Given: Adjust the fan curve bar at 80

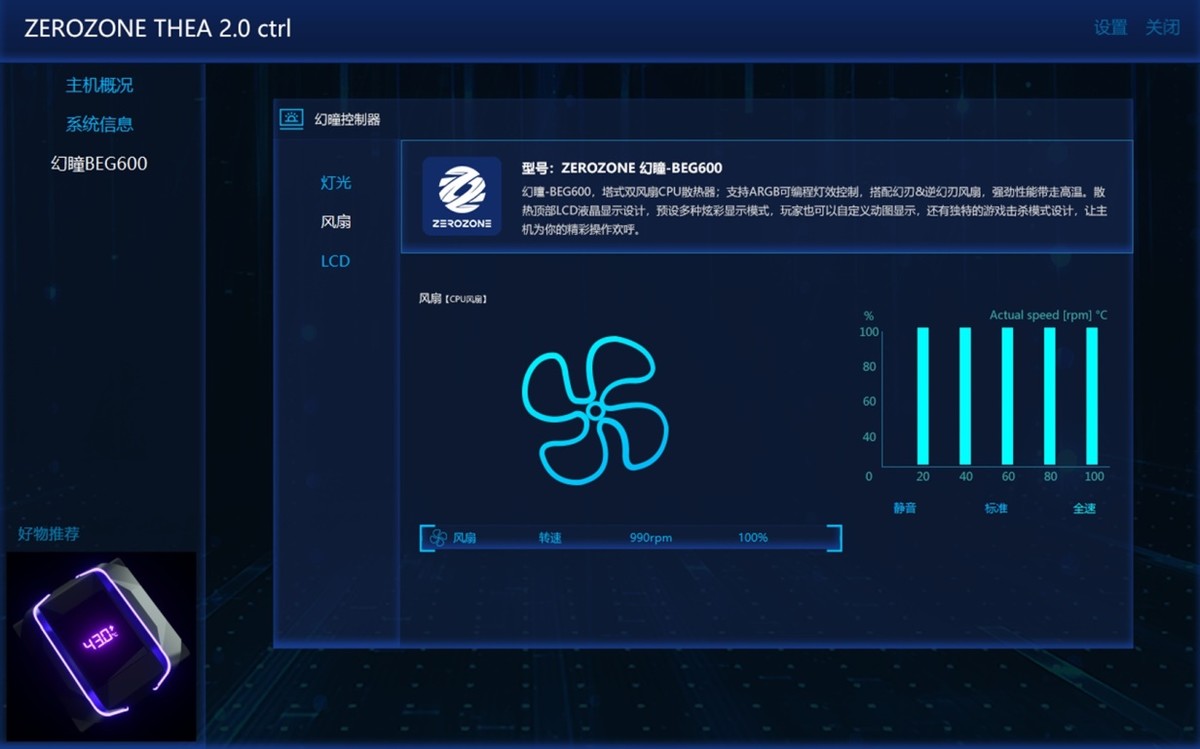Looking at the screenshot, I should (1050, 397).
